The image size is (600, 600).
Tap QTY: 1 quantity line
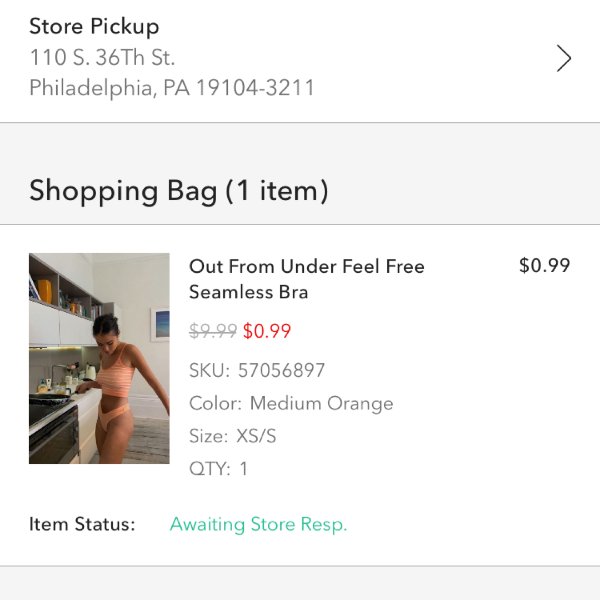point(218,469)
